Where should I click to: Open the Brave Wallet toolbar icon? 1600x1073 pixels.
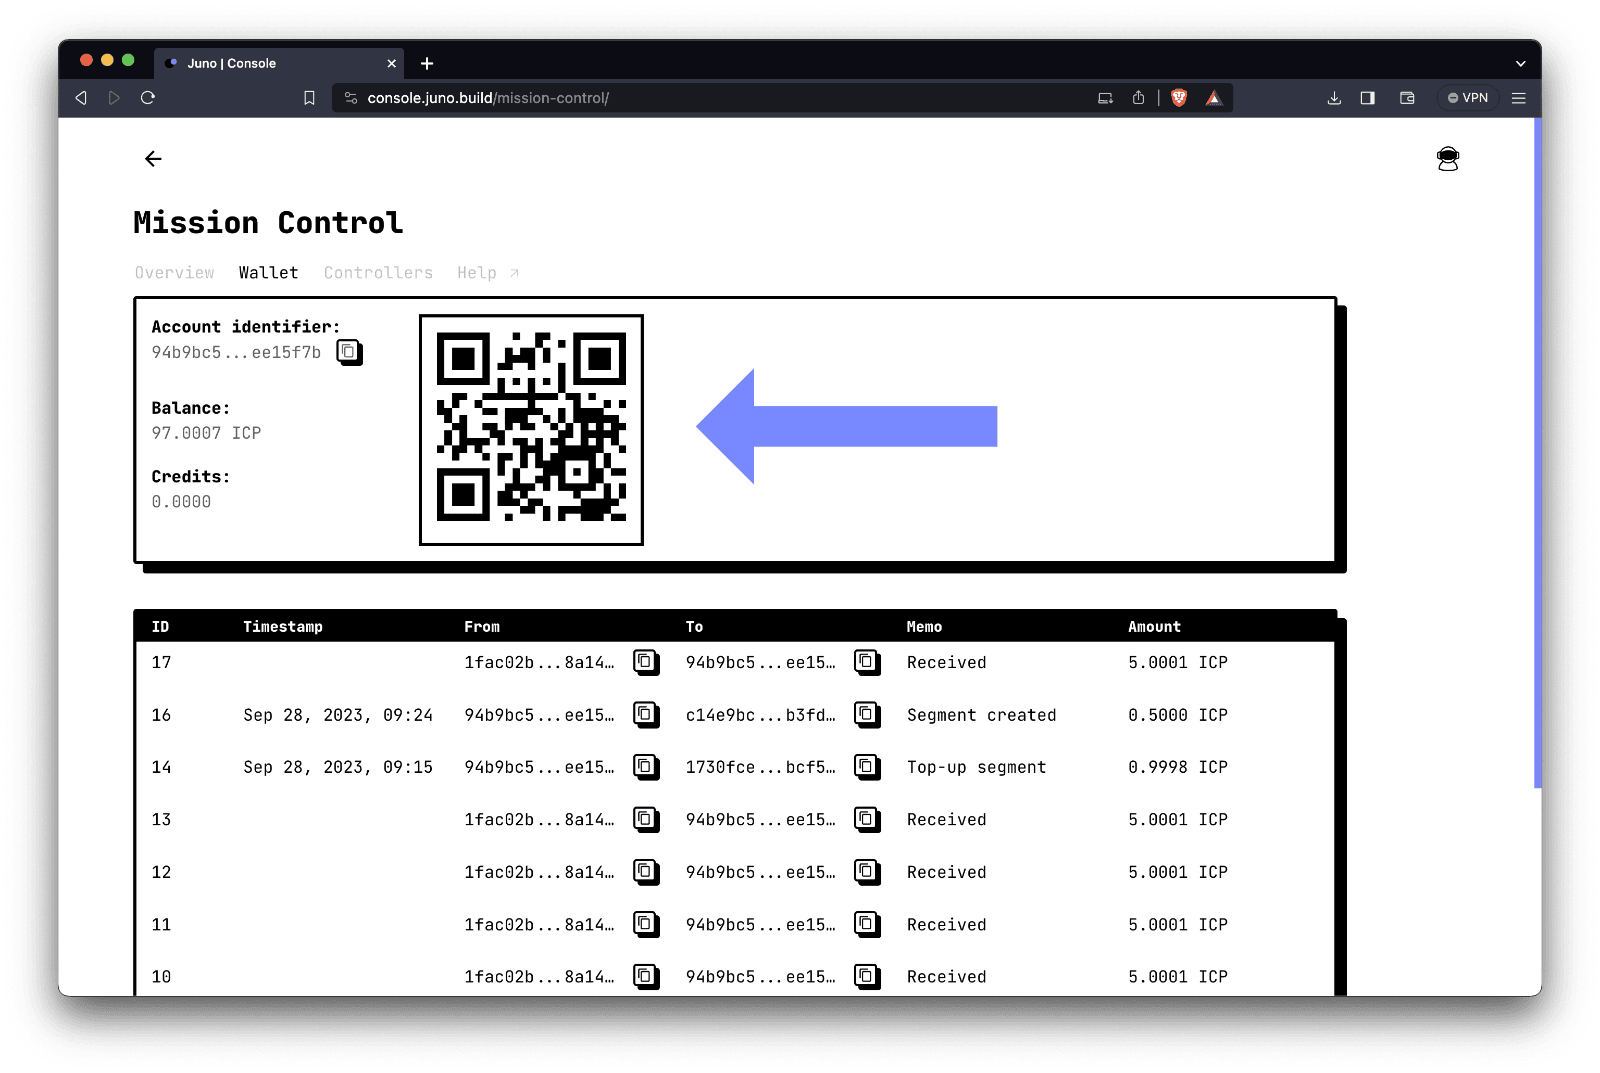1407,98
